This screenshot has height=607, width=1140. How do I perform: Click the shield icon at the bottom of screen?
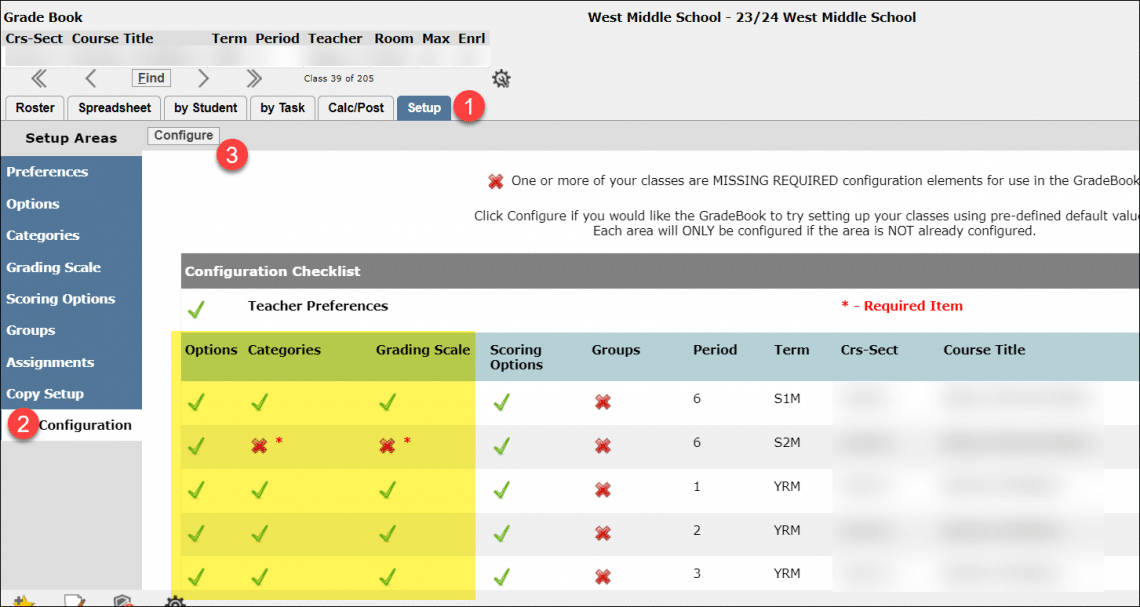click(124, 601)
